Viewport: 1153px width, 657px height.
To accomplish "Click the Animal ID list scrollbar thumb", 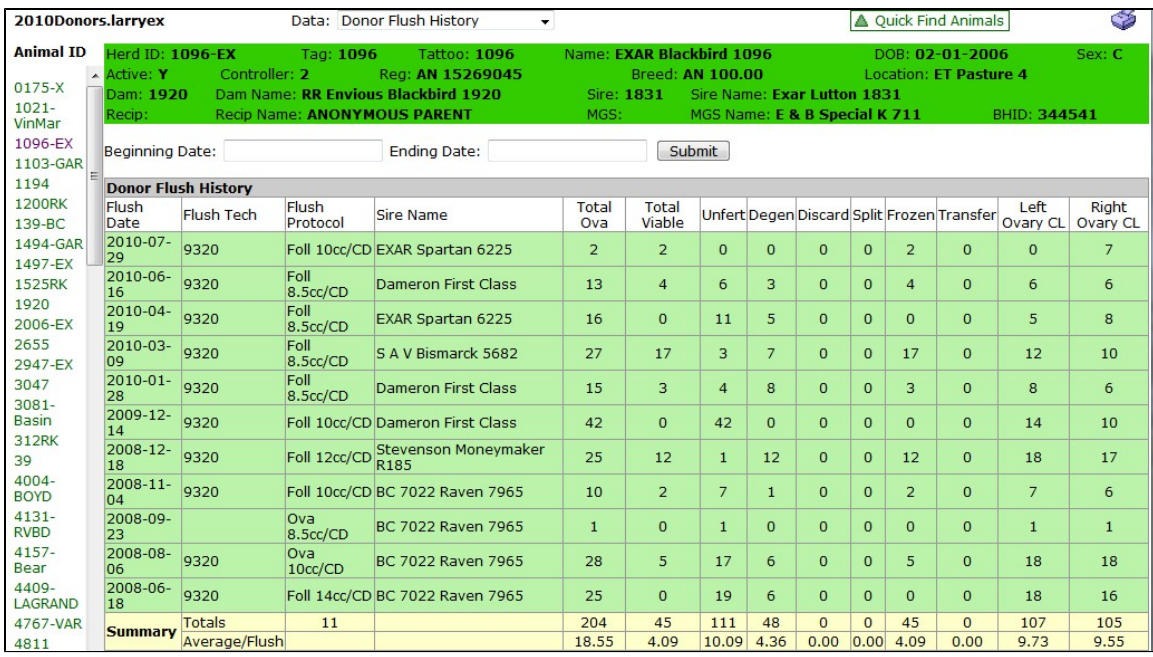I will click(95, 175).
